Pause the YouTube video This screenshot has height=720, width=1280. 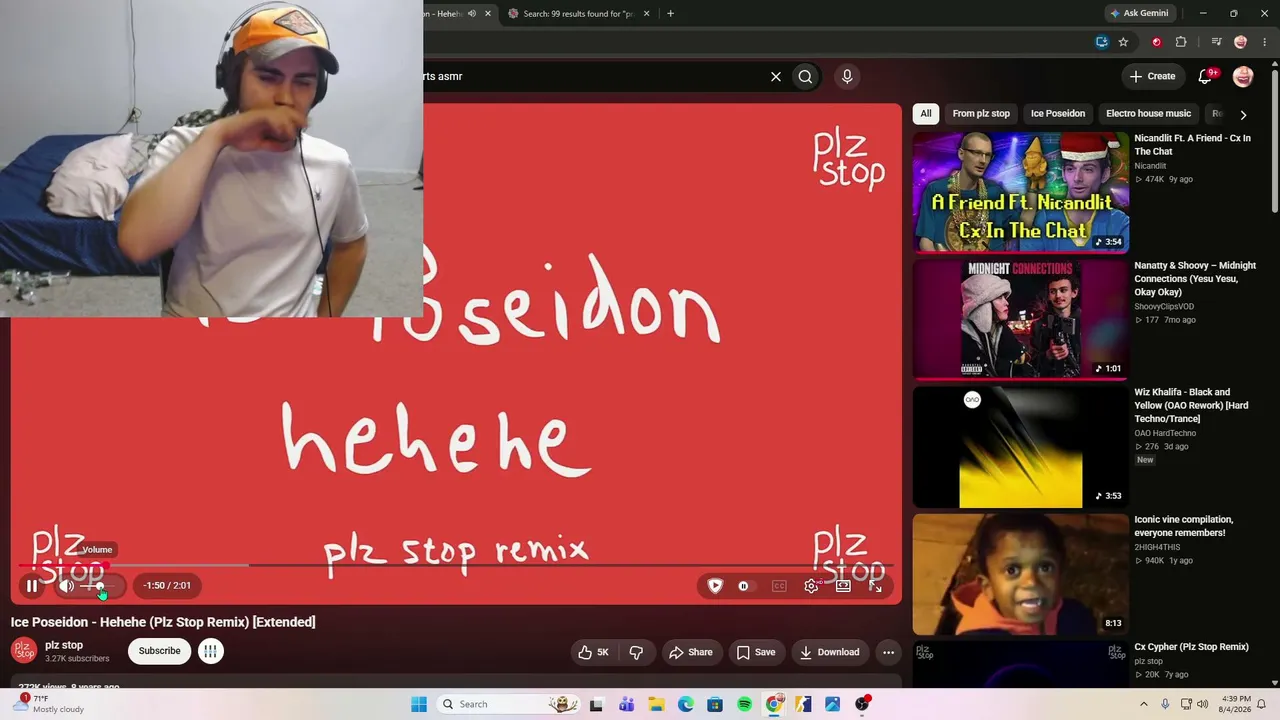pyautogui.click(x=32, y=586)
